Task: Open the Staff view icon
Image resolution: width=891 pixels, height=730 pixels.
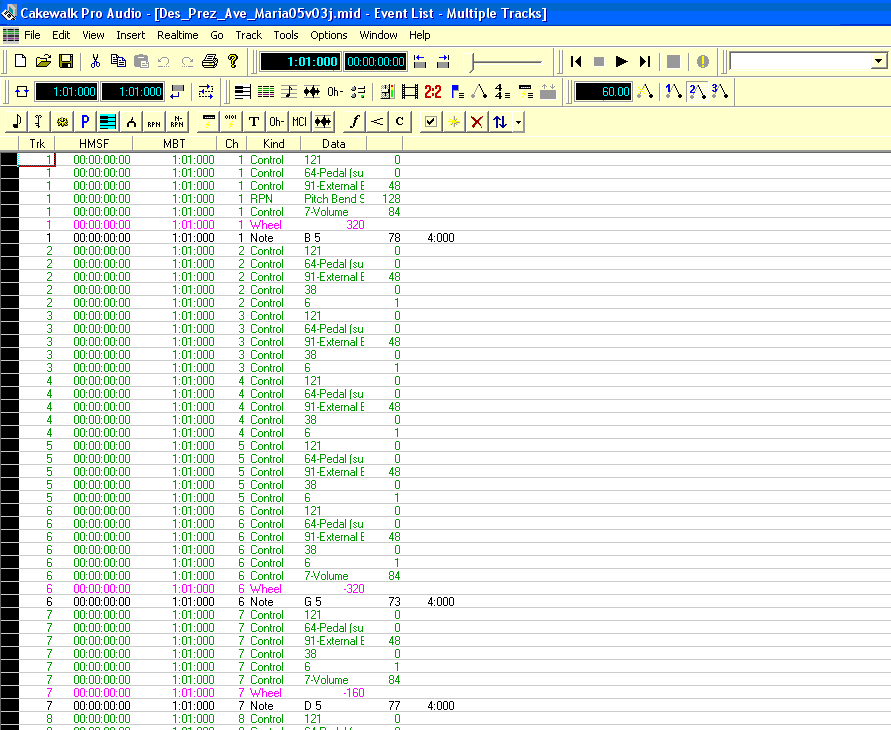Action: point(288,91)
